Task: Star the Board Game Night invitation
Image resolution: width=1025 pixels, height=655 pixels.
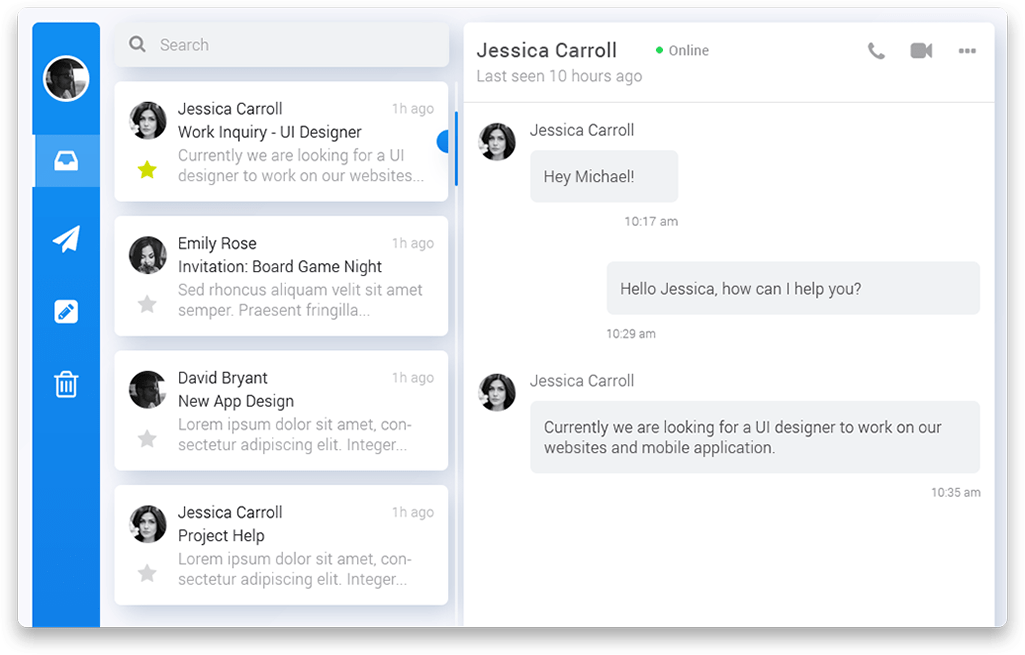Action: pos(147,304)
